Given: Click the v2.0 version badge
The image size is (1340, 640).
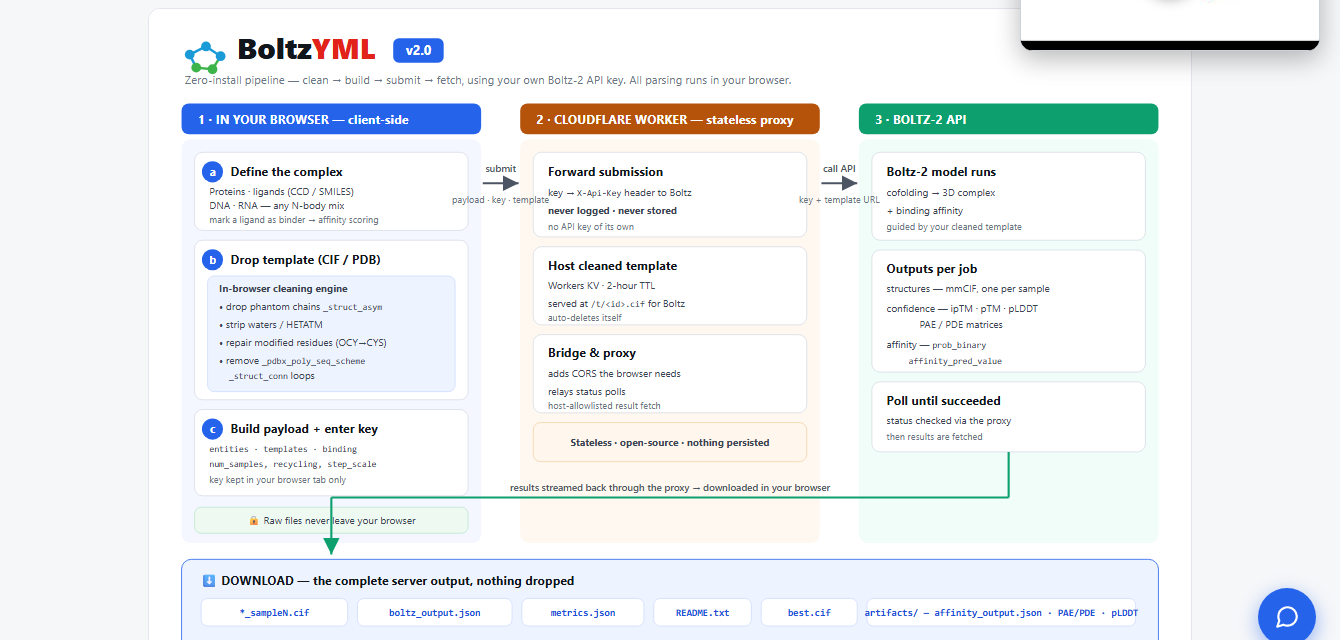Looking at the screenshot, I should (x=418, y=50).
